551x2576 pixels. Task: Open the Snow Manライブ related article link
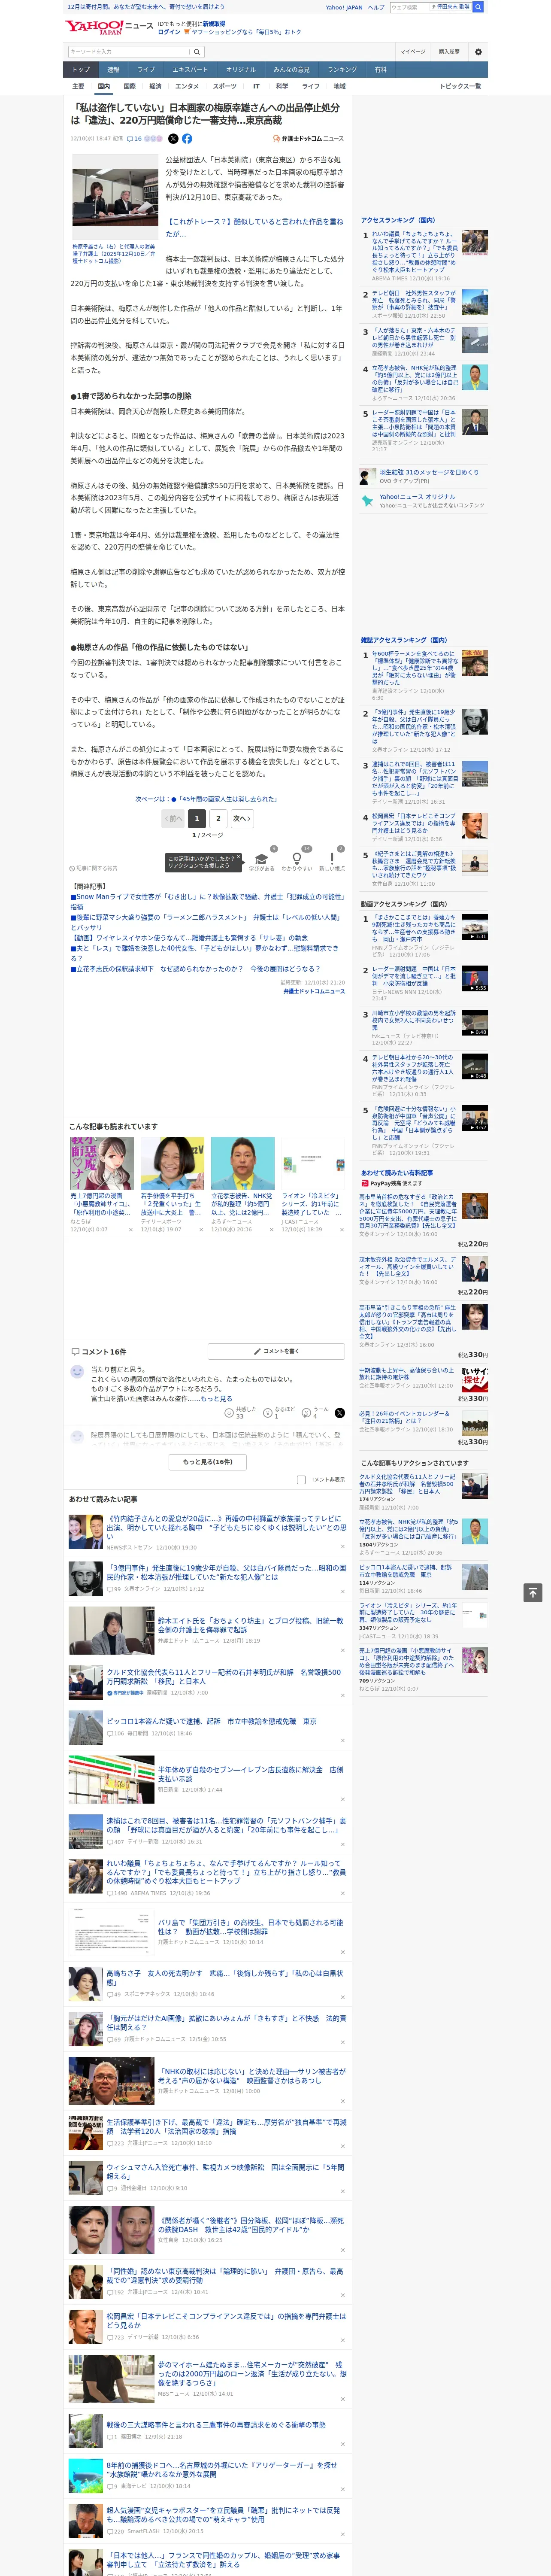[x=207, y=901]
